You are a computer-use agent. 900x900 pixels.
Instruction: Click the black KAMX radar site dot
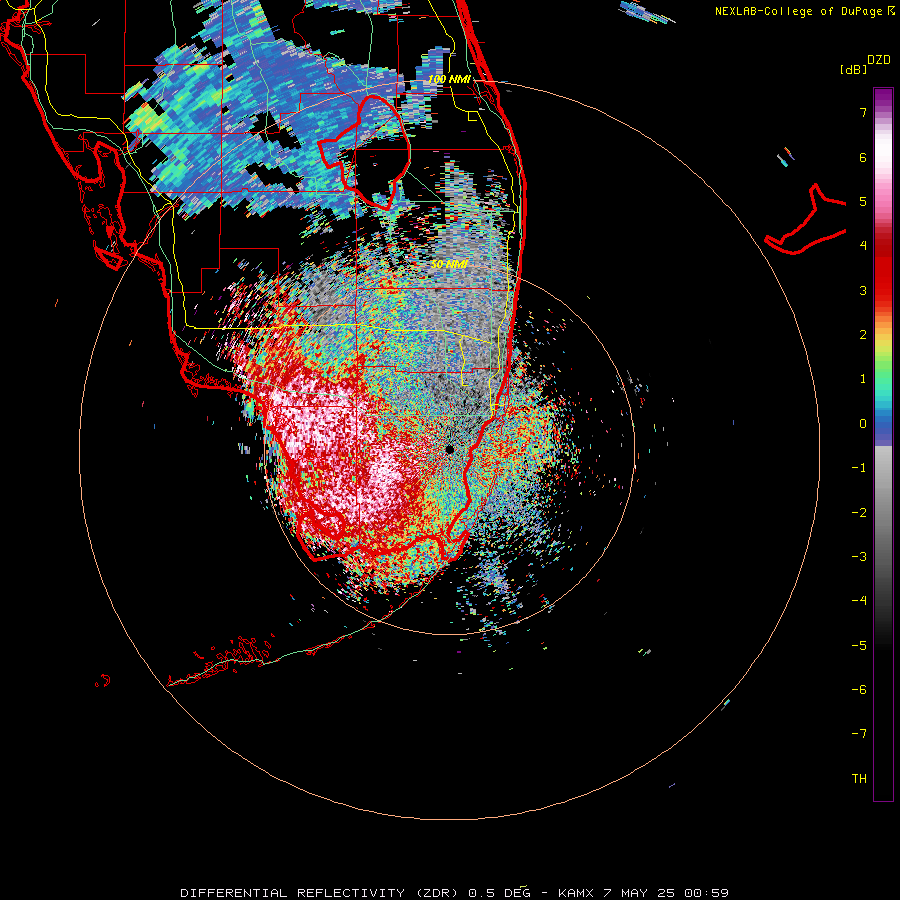[449, 449]
